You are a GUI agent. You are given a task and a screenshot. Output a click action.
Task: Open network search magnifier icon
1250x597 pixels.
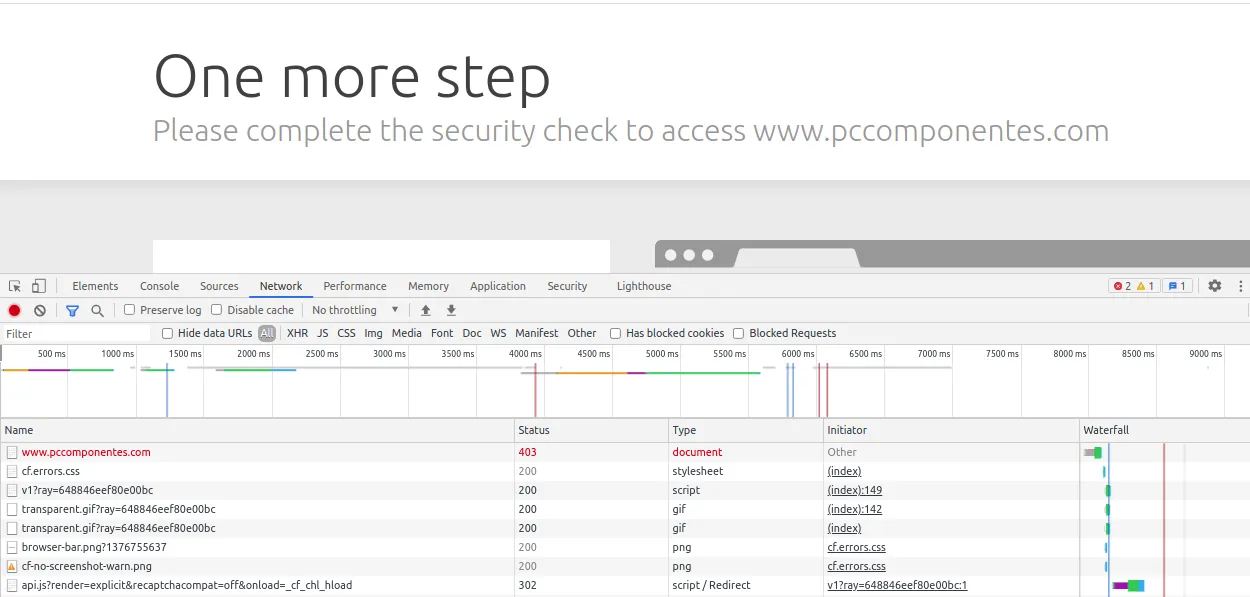pyautogui.click(x=97, y=311)
